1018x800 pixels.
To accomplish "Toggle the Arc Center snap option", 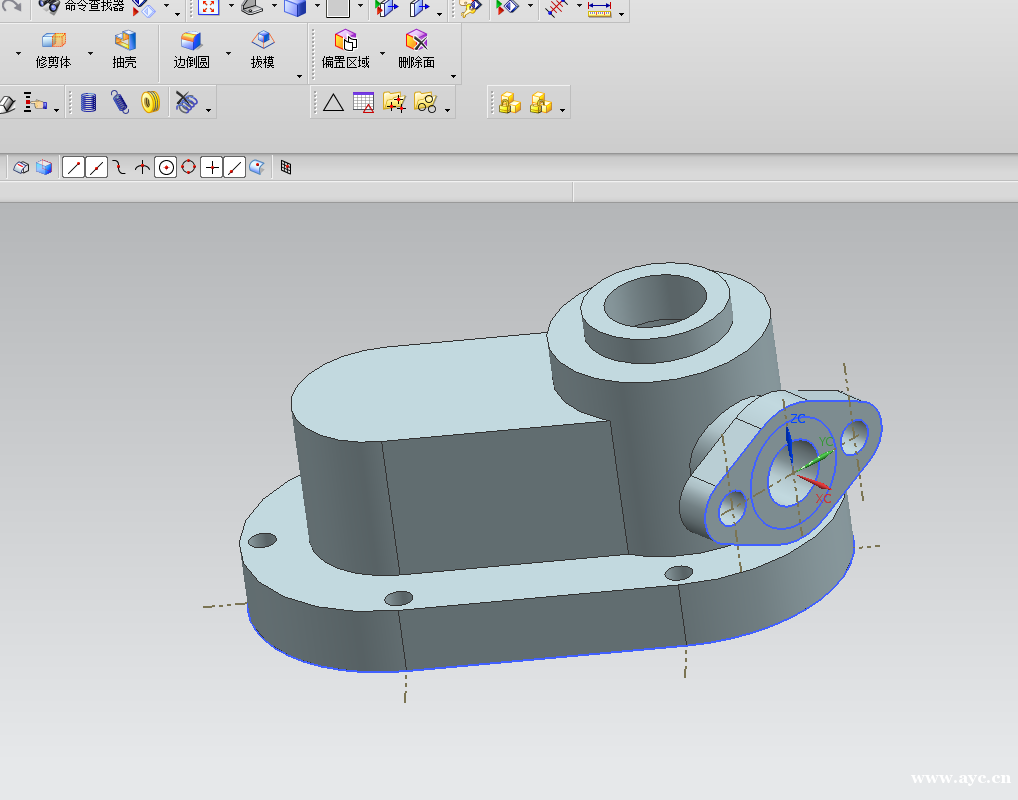I will tap(166, 168).
